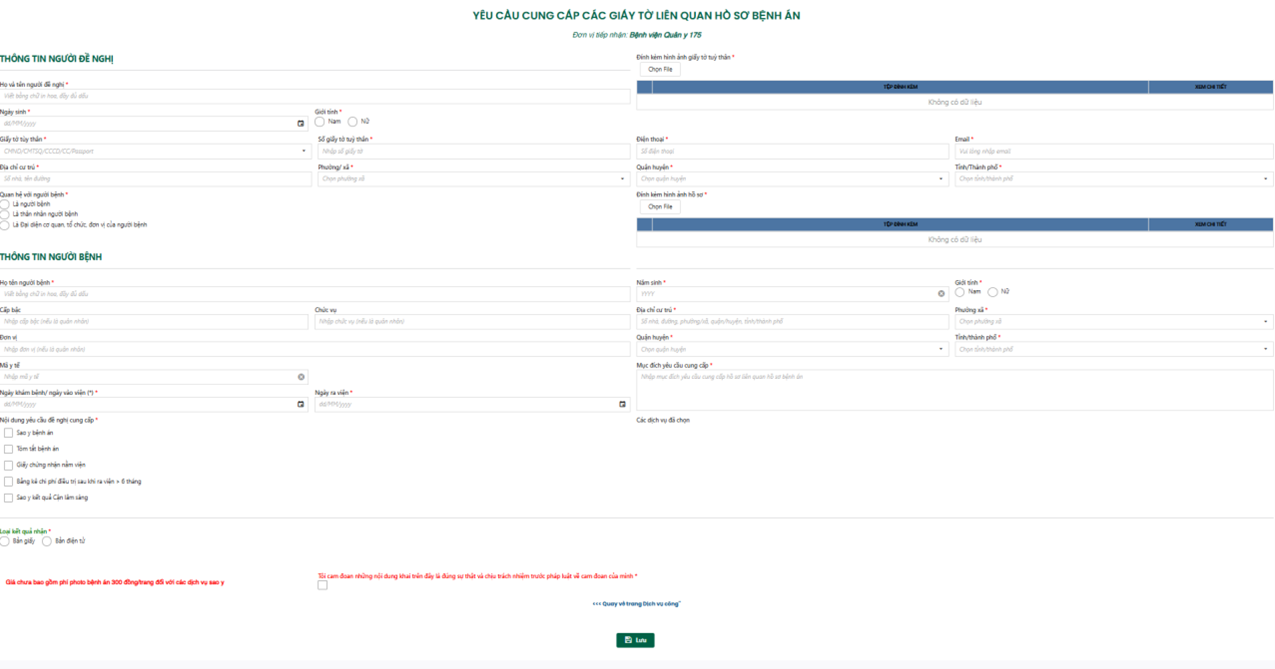Click Chọn File for identity document image

660,70
